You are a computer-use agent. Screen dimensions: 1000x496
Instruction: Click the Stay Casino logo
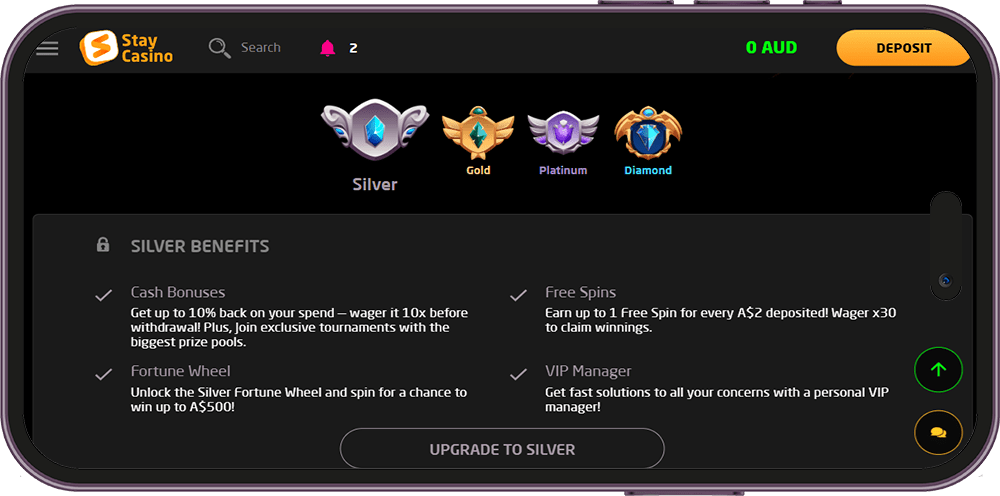pos(126,48)
